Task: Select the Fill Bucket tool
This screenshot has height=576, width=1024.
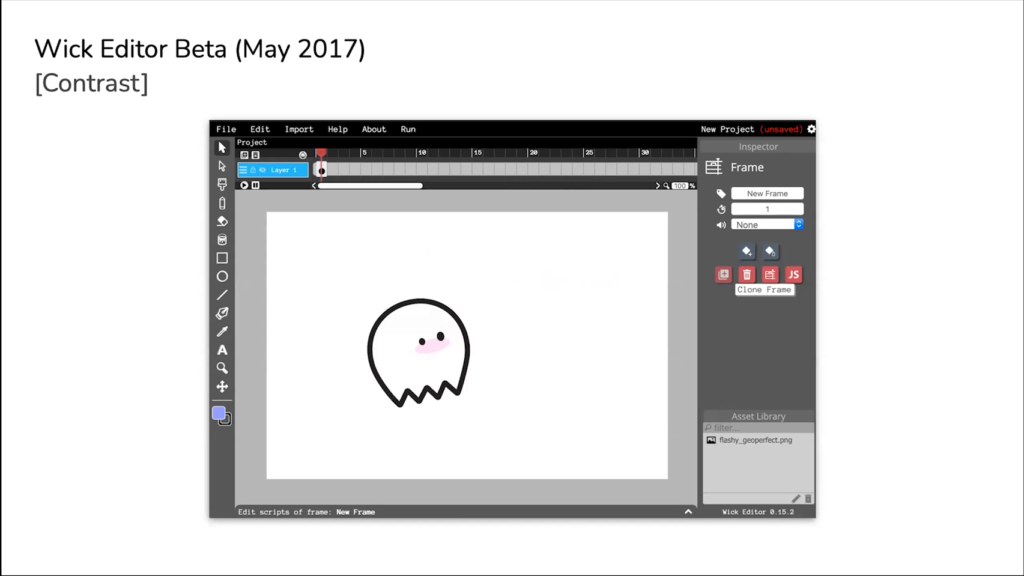Action: point(222,240)
